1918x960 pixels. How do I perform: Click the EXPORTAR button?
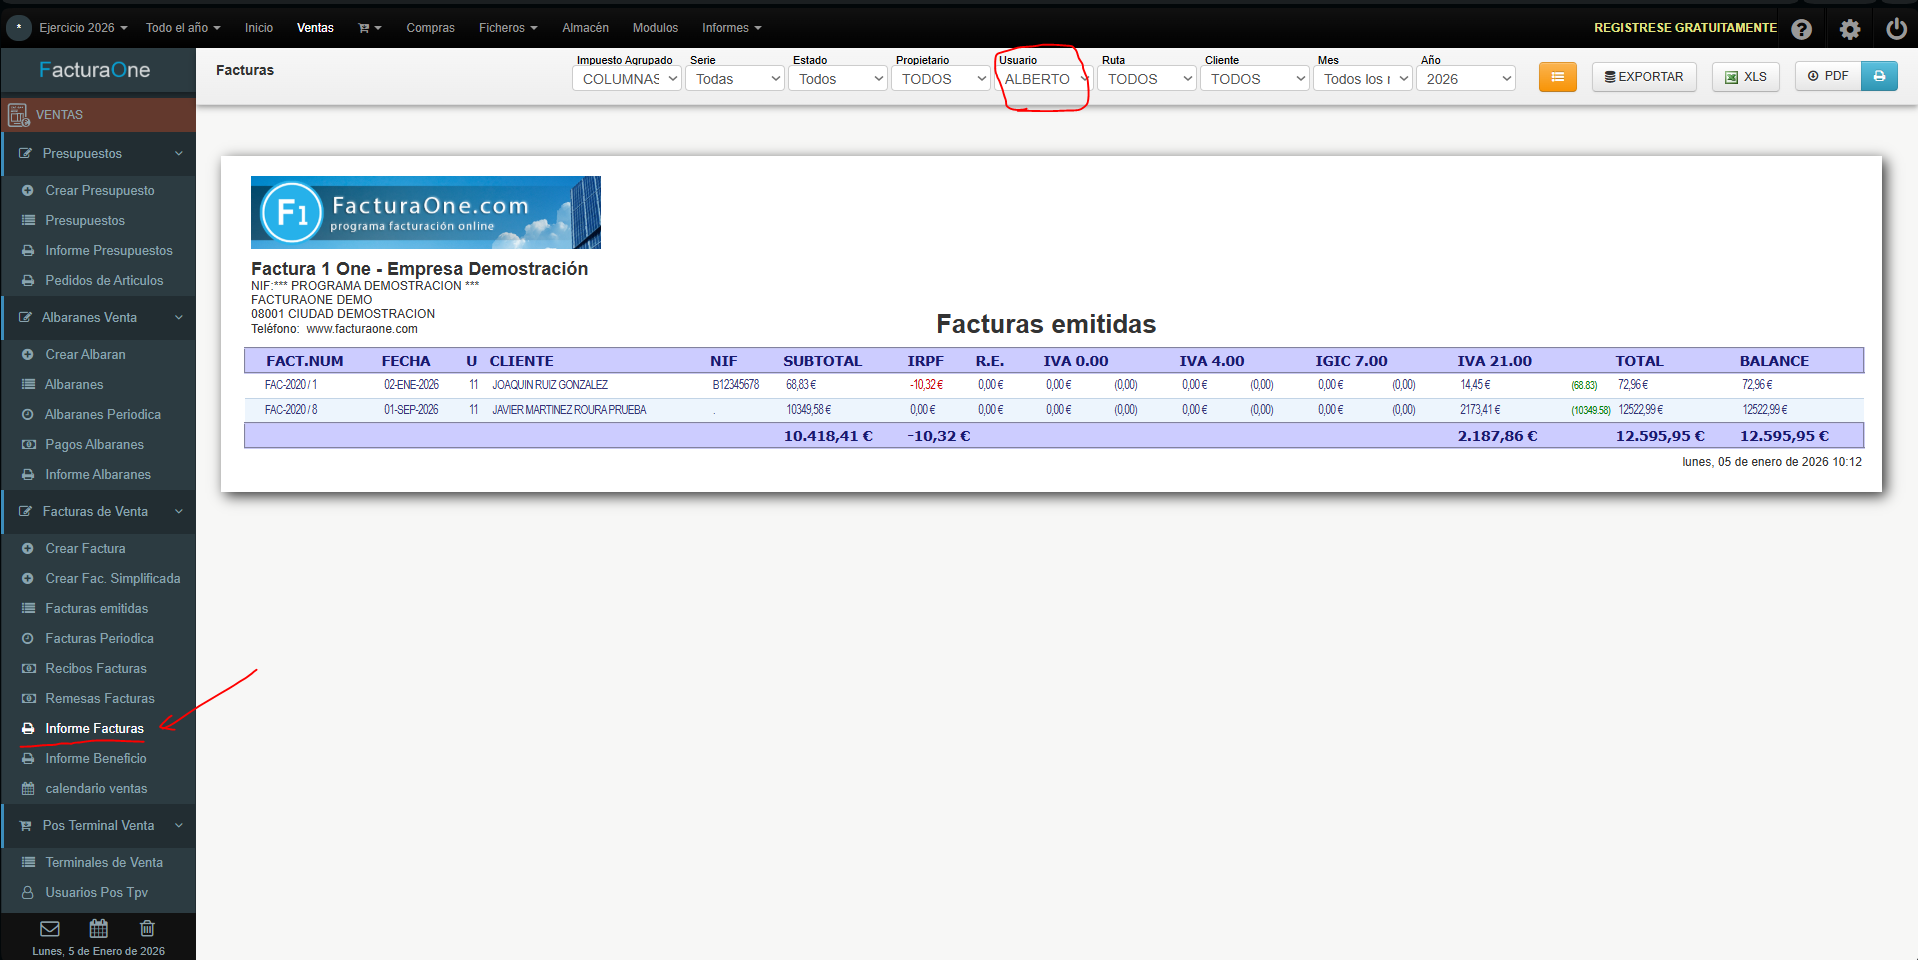pos(1644,77)
